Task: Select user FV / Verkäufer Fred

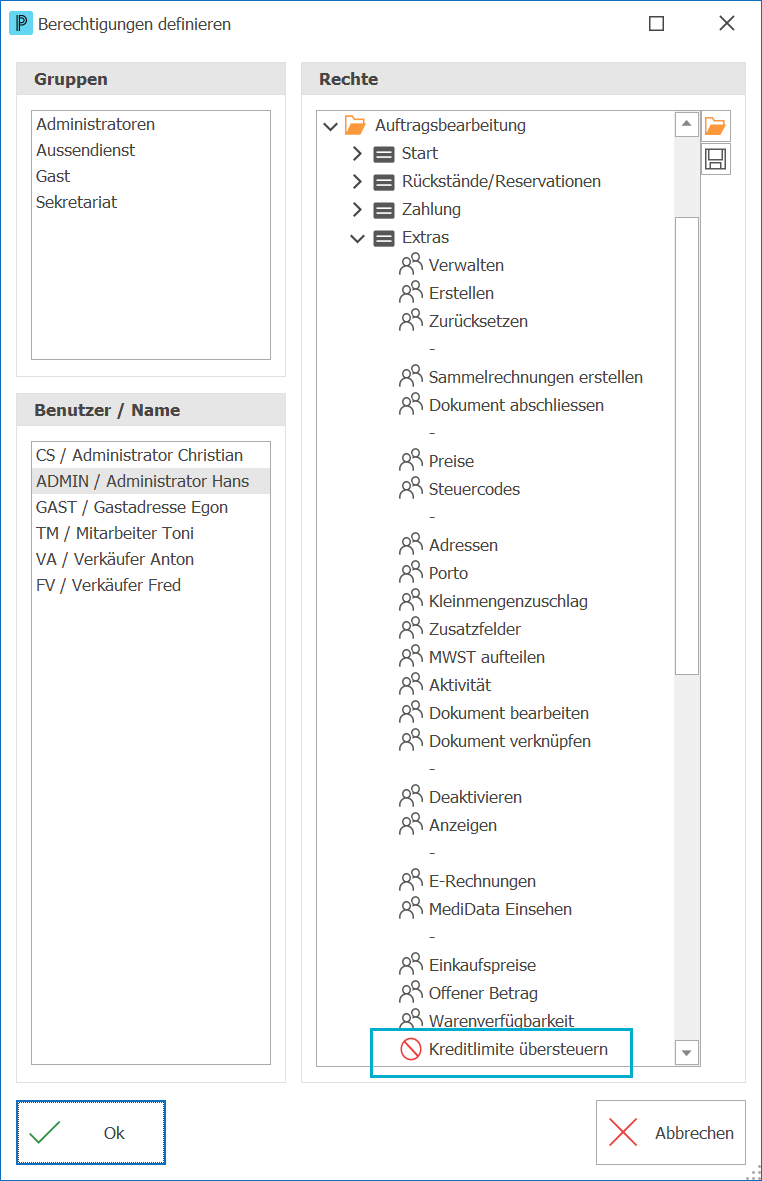Action: pos(151,585)
